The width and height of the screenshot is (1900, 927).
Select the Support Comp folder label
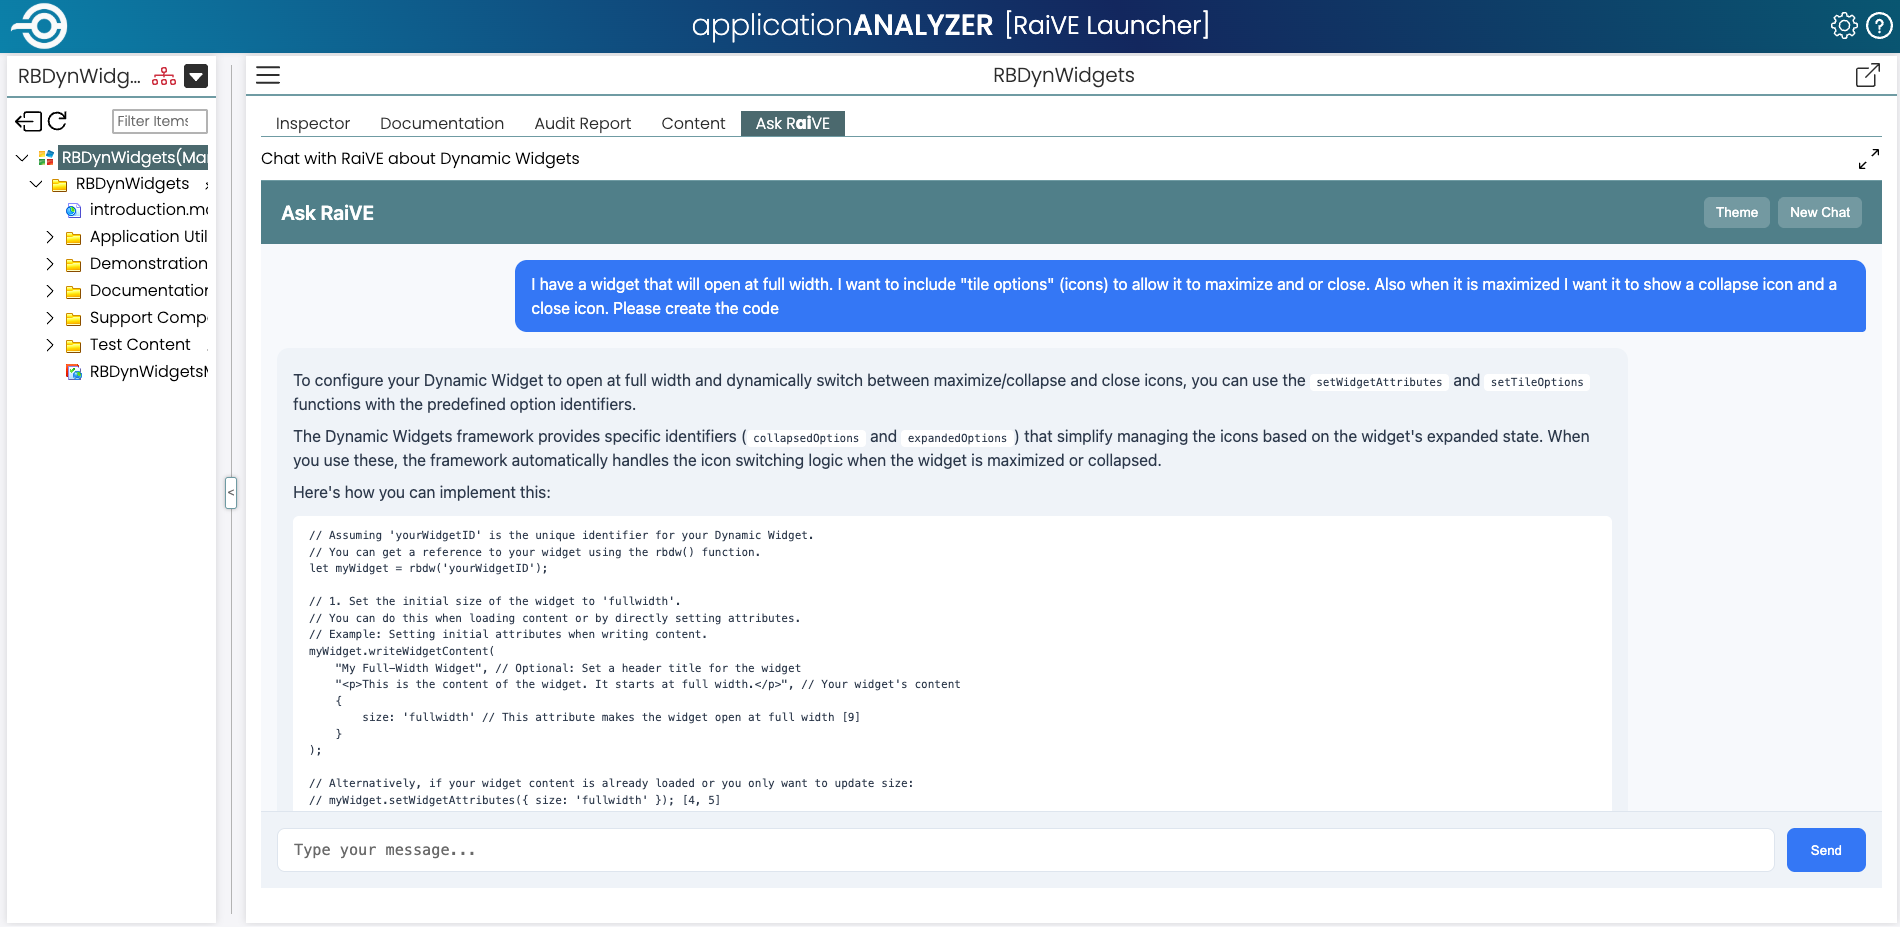pos(149,318)
